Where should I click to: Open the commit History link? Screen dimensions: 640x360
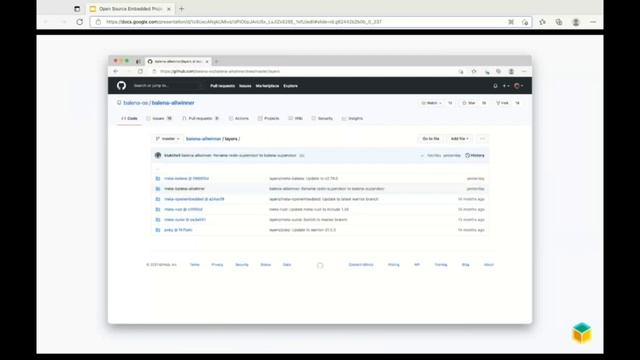pyautogui.click(x=475, y=156)
